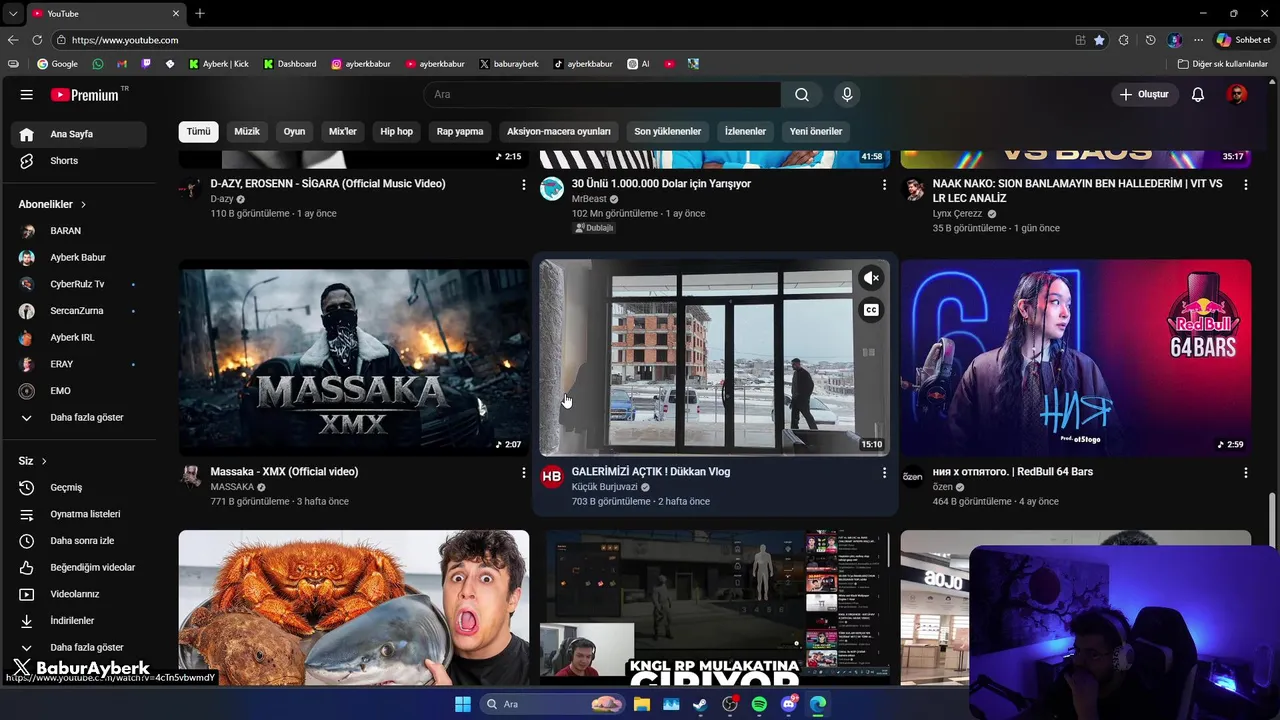Open options menu for GALERİMİZİ AÇTIK video

click(x=884, y=473)
